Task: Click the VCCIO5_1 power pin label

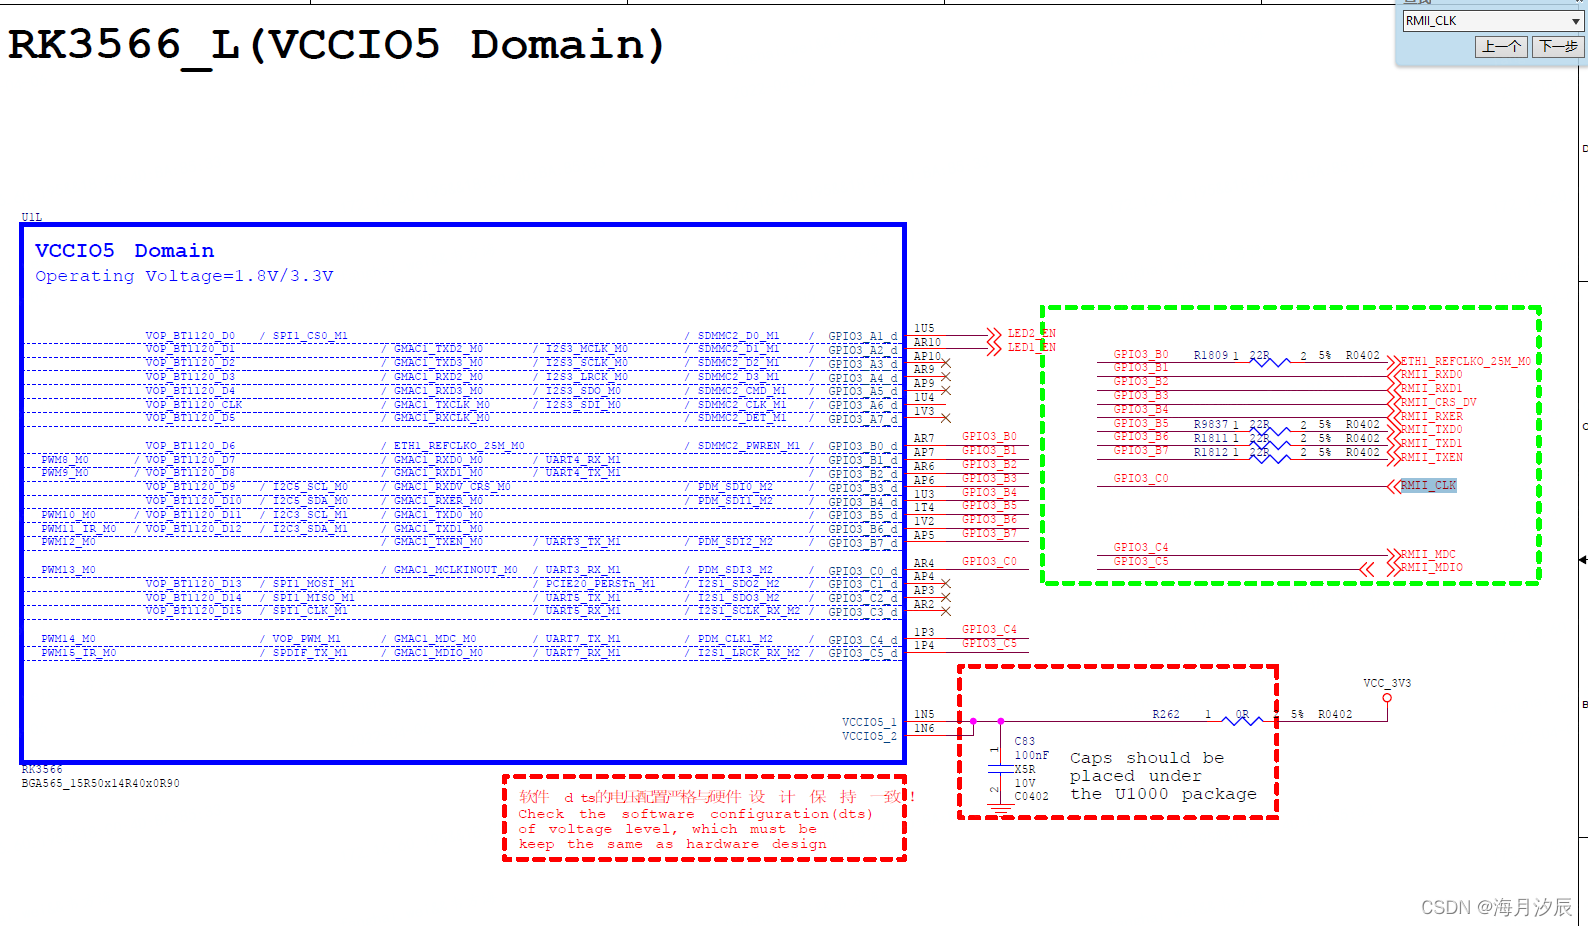Action: coord(869,722)
